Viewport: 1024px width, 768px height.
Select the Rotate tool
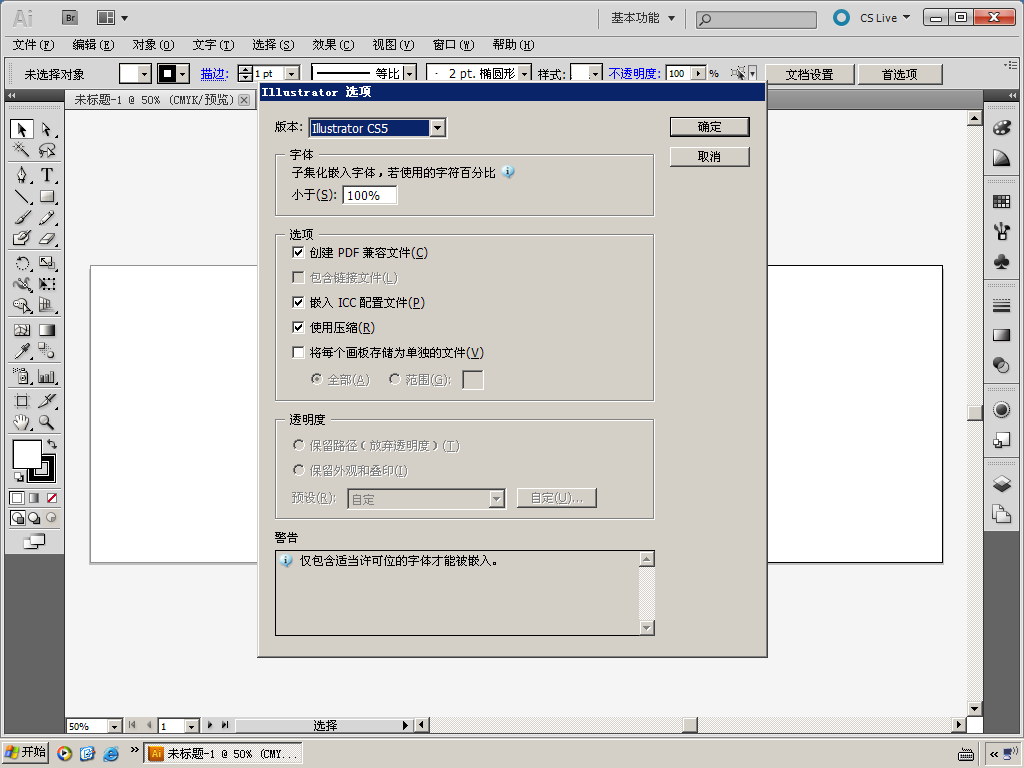pyautogui.click(x=22, y=263)
